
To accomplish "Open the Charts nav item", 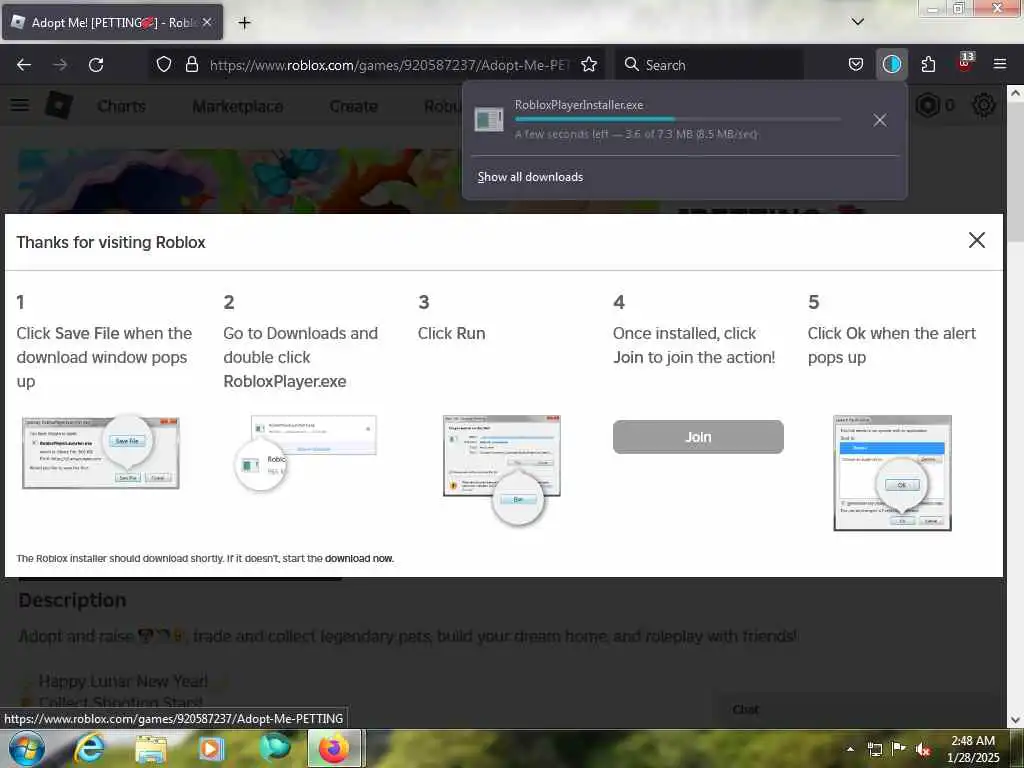I will pyautogui.click(x=121, y=106).
